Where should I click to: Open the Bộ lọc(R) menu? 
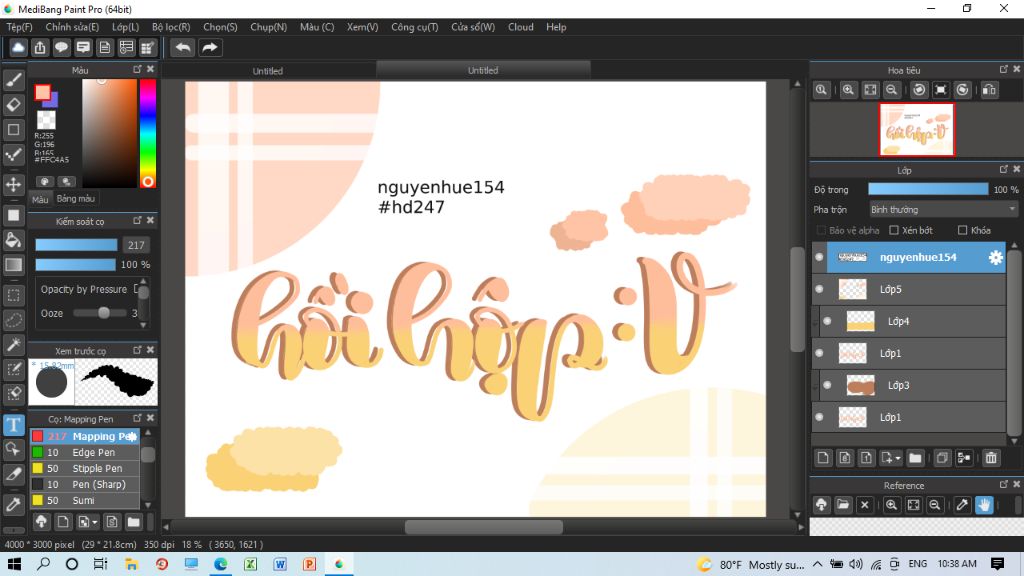coord(171,27)
